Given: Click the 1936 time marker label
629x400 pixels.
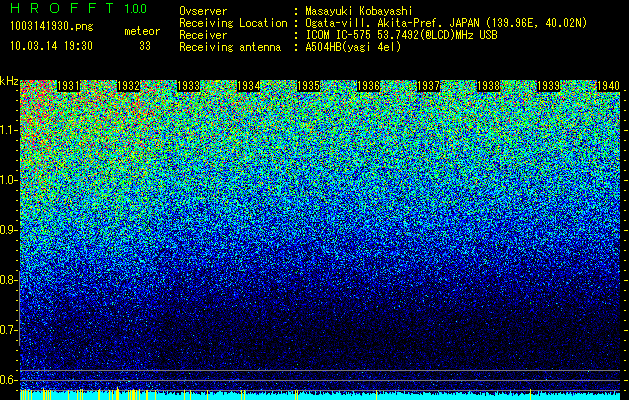Looking at the screenshot, I should coord(368,86).
